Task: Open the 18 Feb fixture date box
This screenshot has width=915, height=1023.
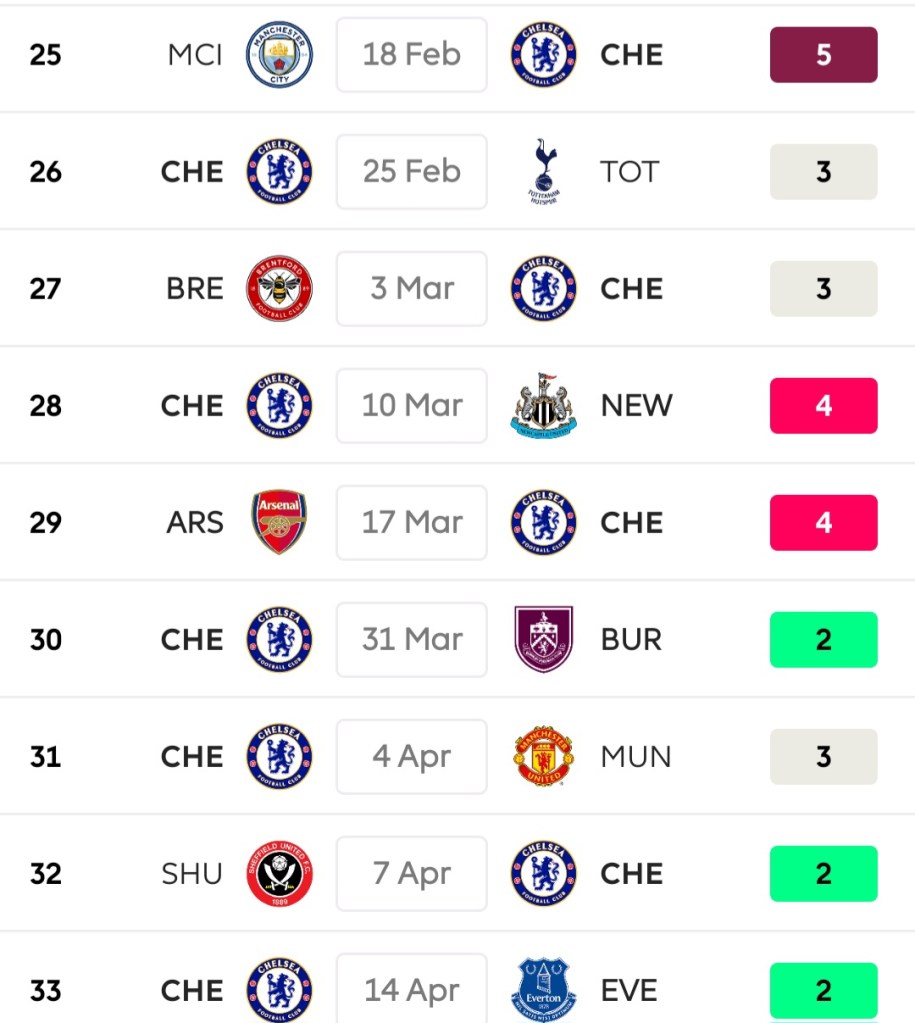Action: tap(411, 54)
